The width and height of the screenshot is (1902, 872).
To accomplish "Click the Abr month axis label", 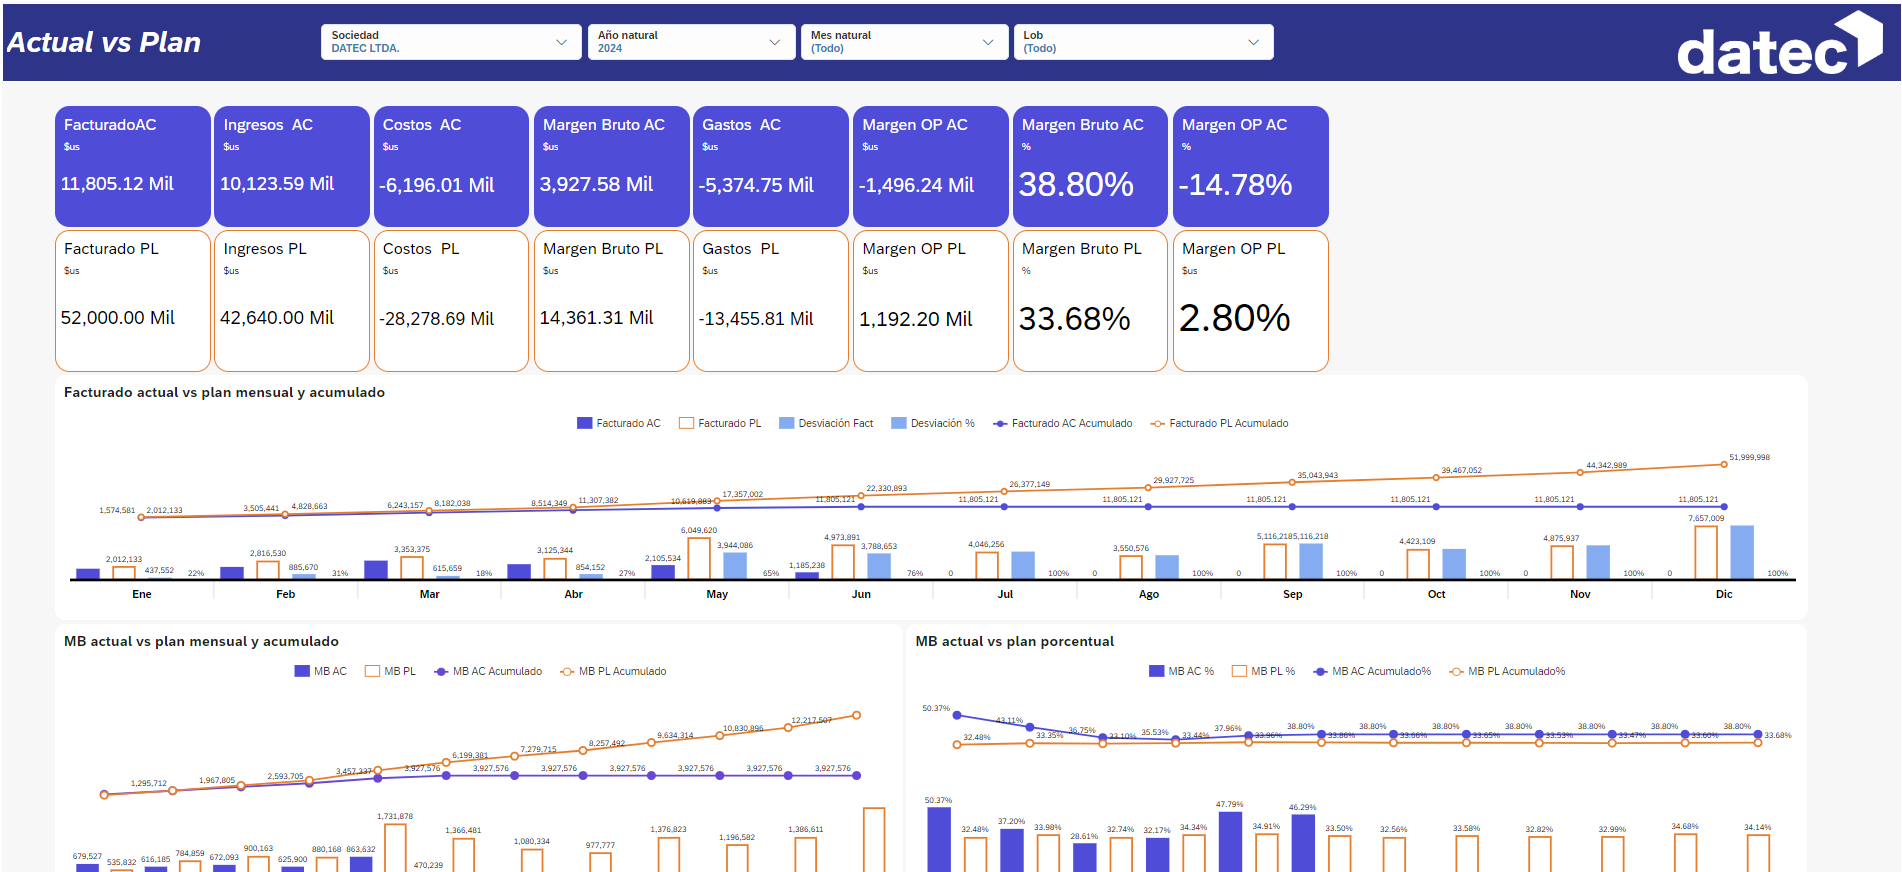I will pyautogui.click(x=574, y=594).
